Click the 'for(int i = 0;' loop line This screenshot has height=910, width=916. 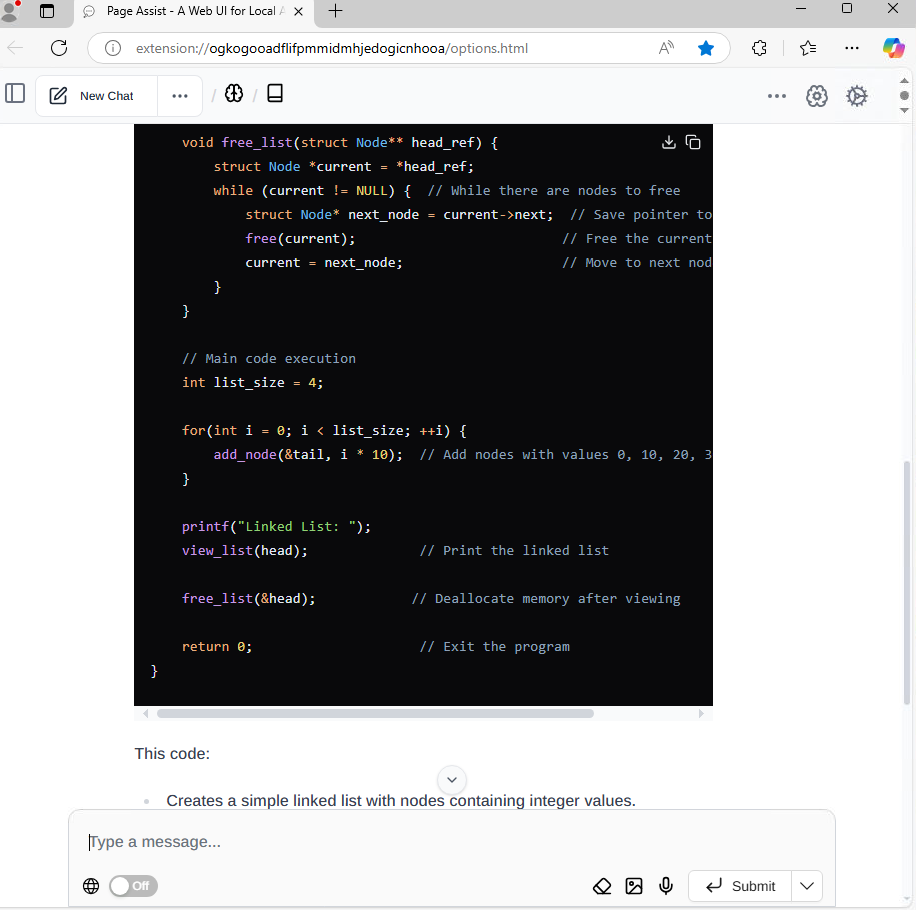pyautogui.click(x=324, y=430)
